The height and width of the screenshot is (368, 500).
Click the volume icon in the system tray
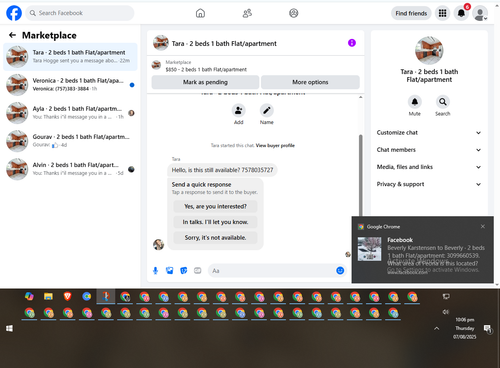pos(446,312)
